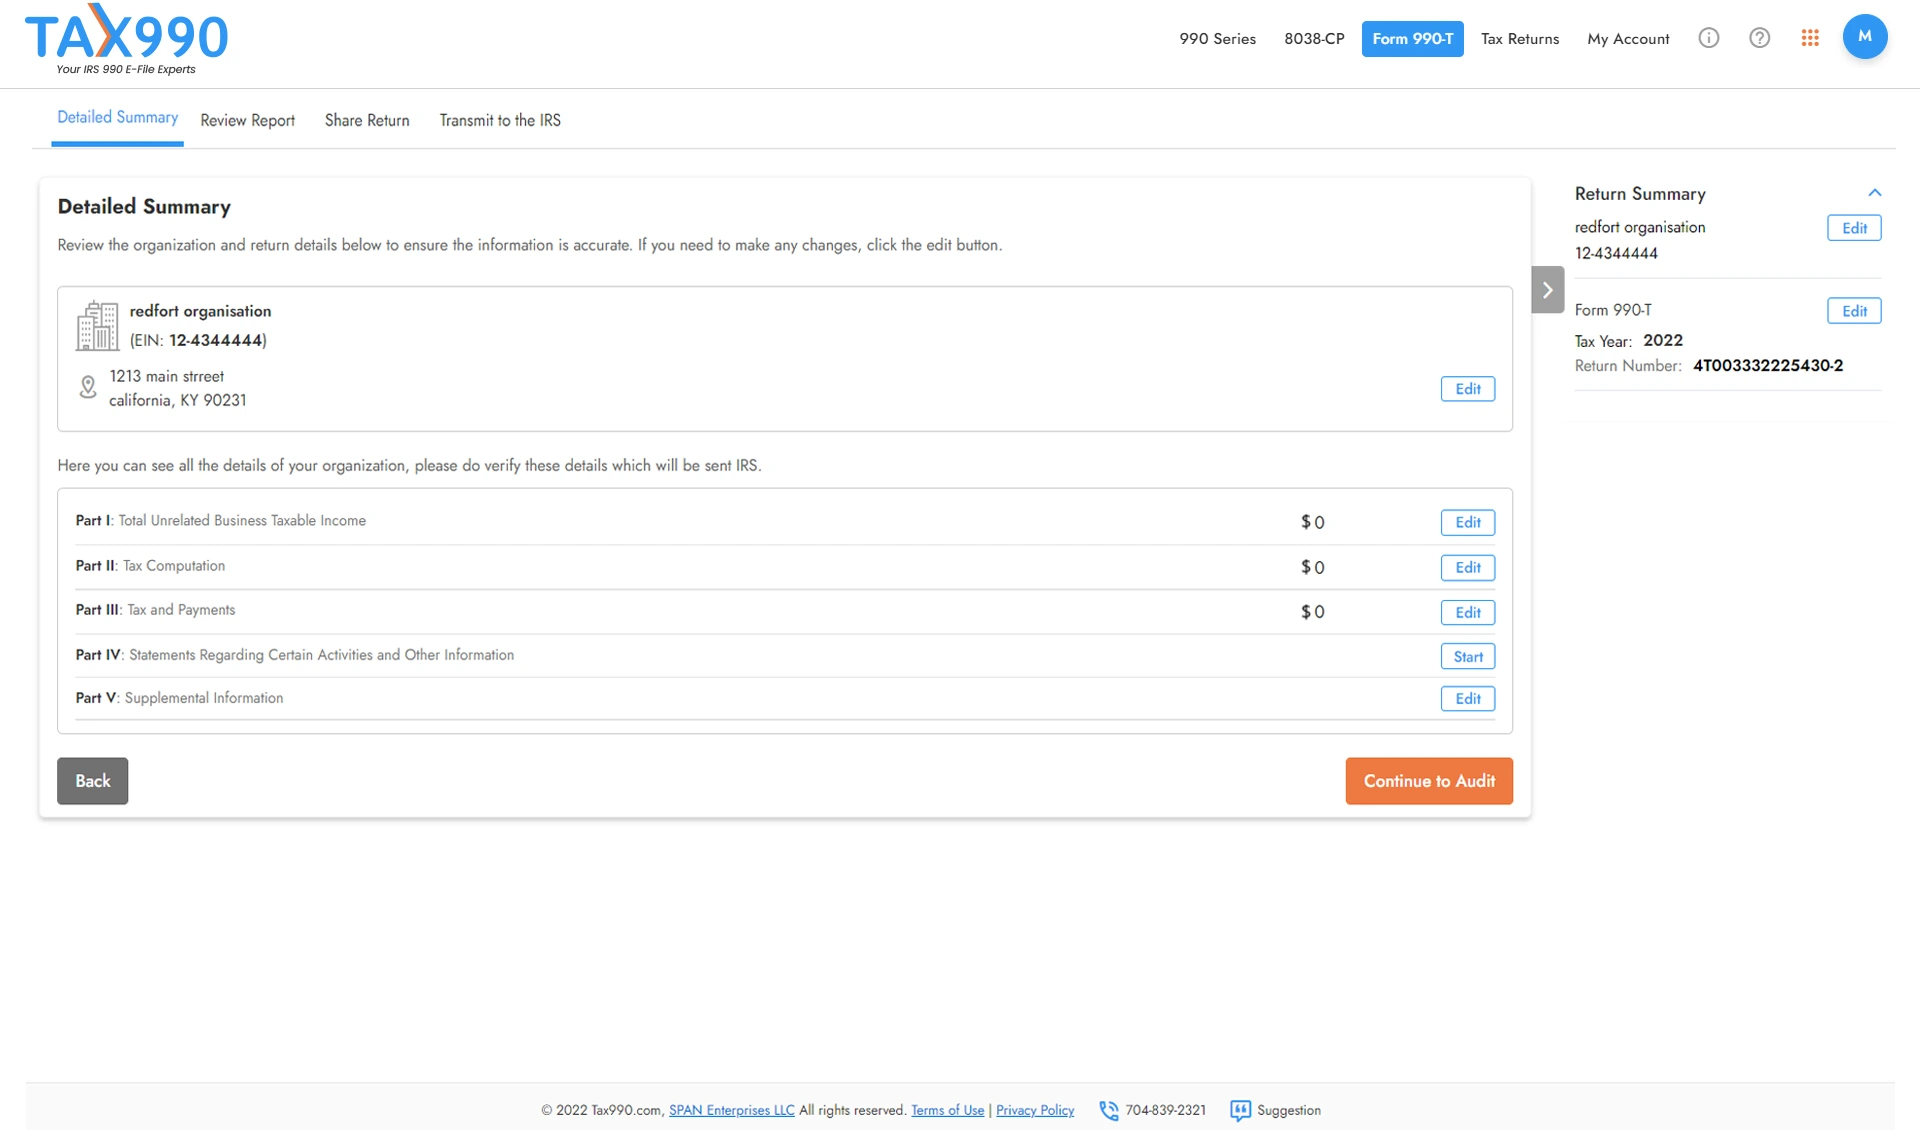The height and width of the screenshot is (1130, 1920).
Task: Toggle the side panel arrow tab
Action: tap(1547, 290)
